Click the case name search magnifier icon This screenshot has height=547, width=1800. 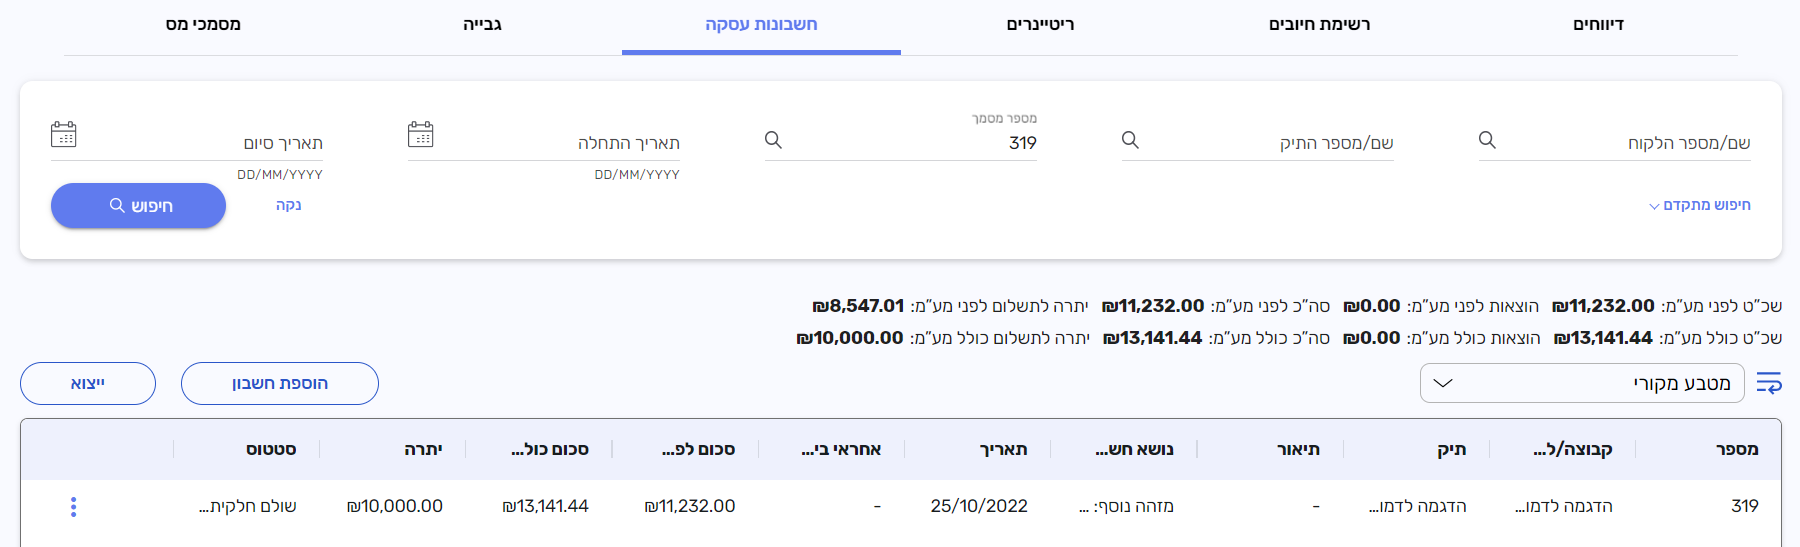pyautogui.click(x=1130, y=140)
